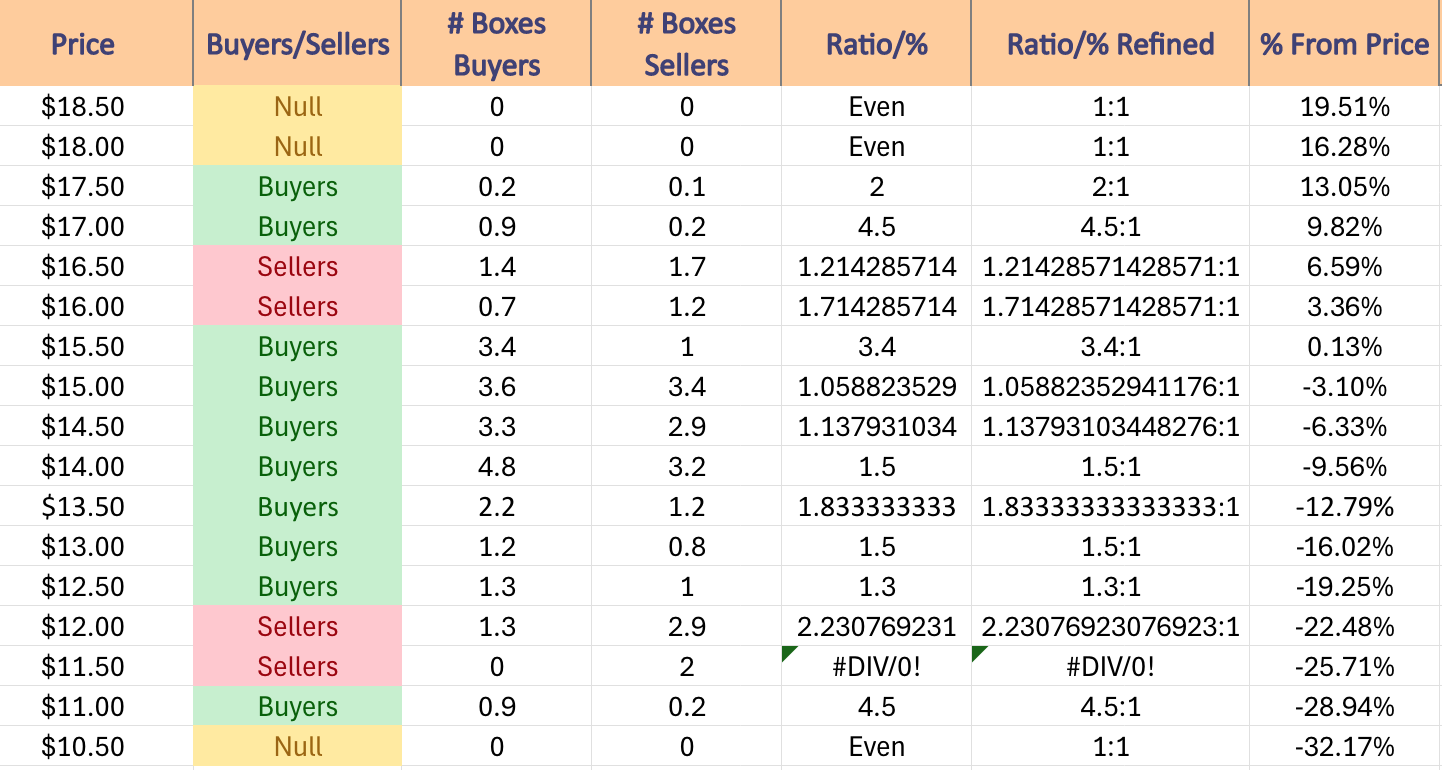Click the $14.50 price cell
1442x770 pixels.
click(x=97, y=427)
